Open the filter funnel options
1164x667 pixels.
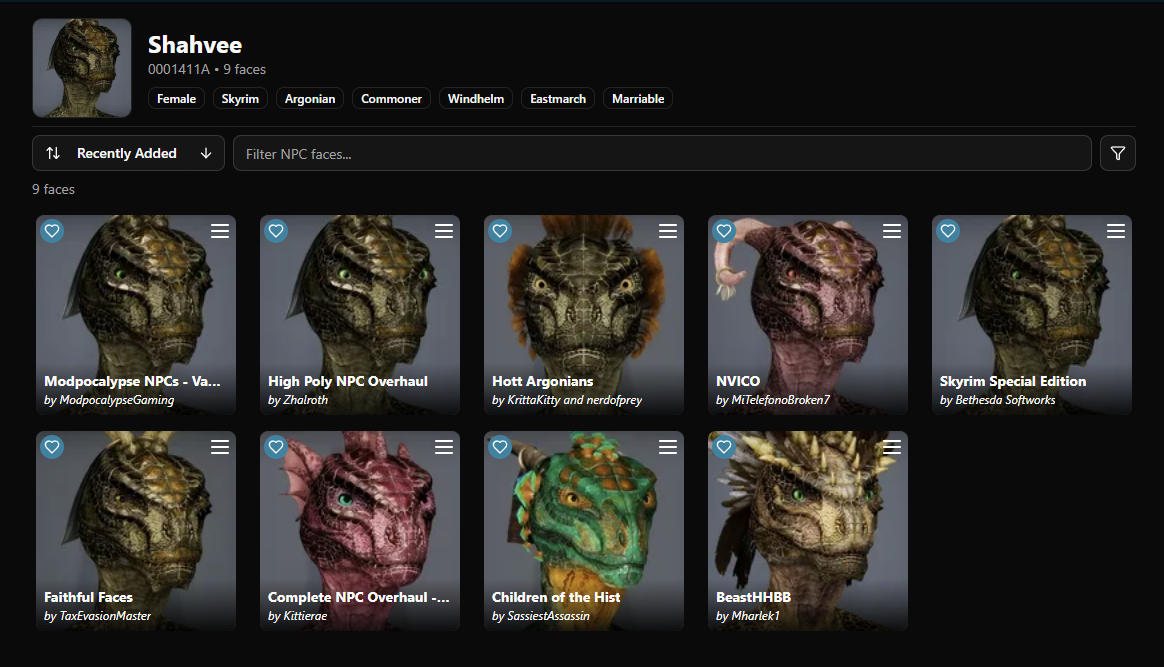tap(1118, 154)
